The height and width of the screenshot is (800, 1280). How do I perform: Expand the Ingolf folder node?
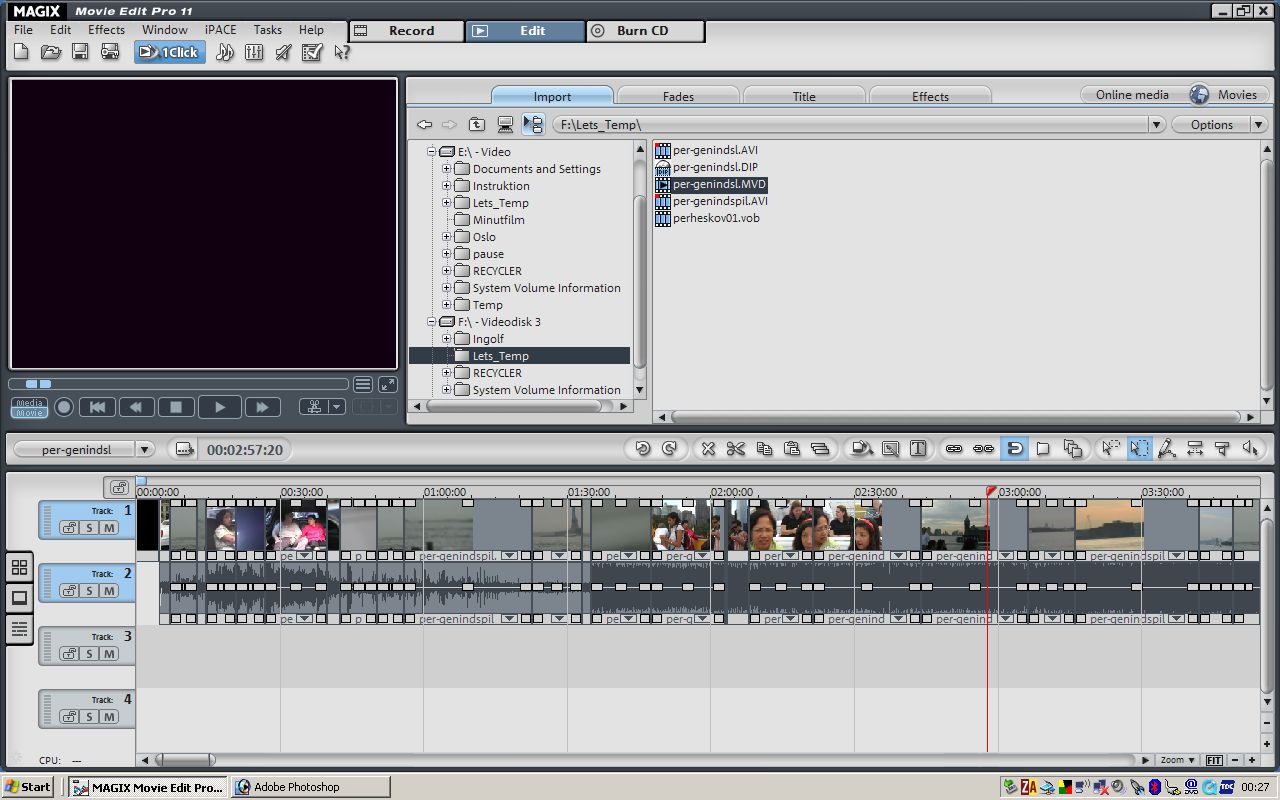coord(447,339)
